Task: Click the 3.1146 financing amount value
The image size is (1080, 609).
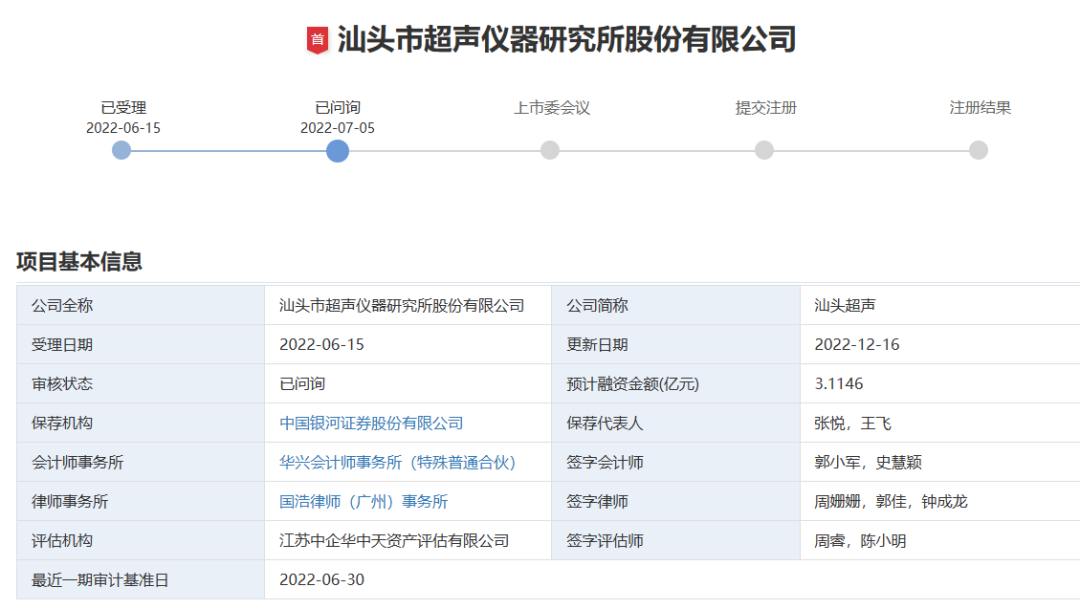Action: point(839,384)
